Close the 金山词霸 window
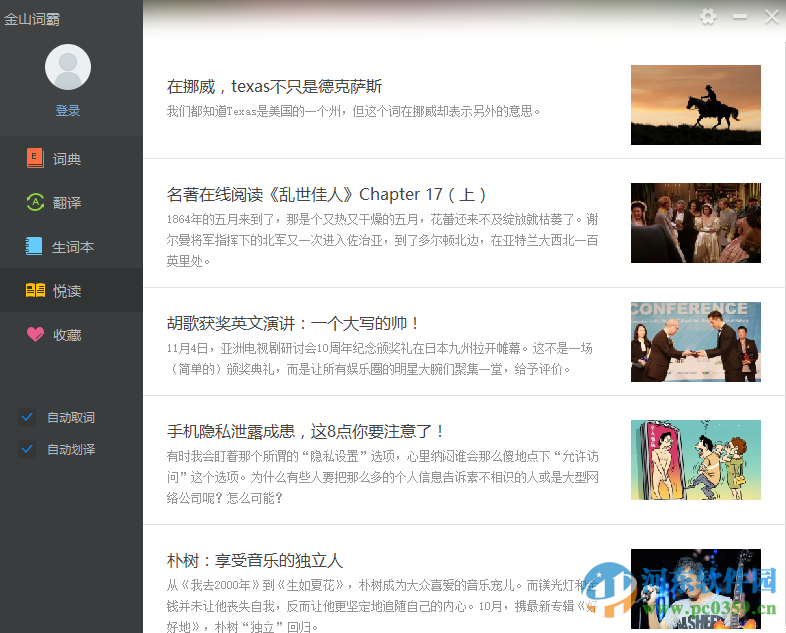 click(771, 17)
